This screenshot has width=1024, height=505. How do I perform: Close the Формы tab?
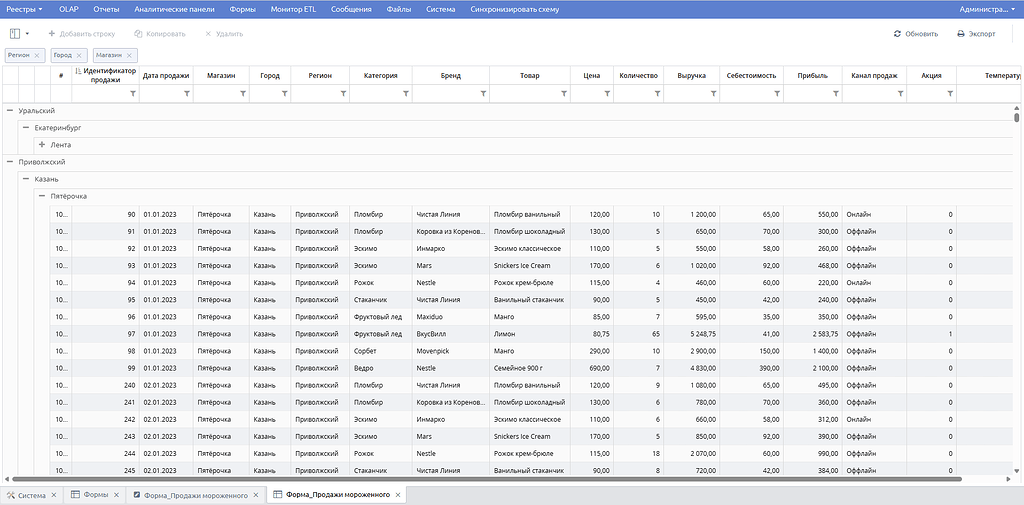[116, 495]
